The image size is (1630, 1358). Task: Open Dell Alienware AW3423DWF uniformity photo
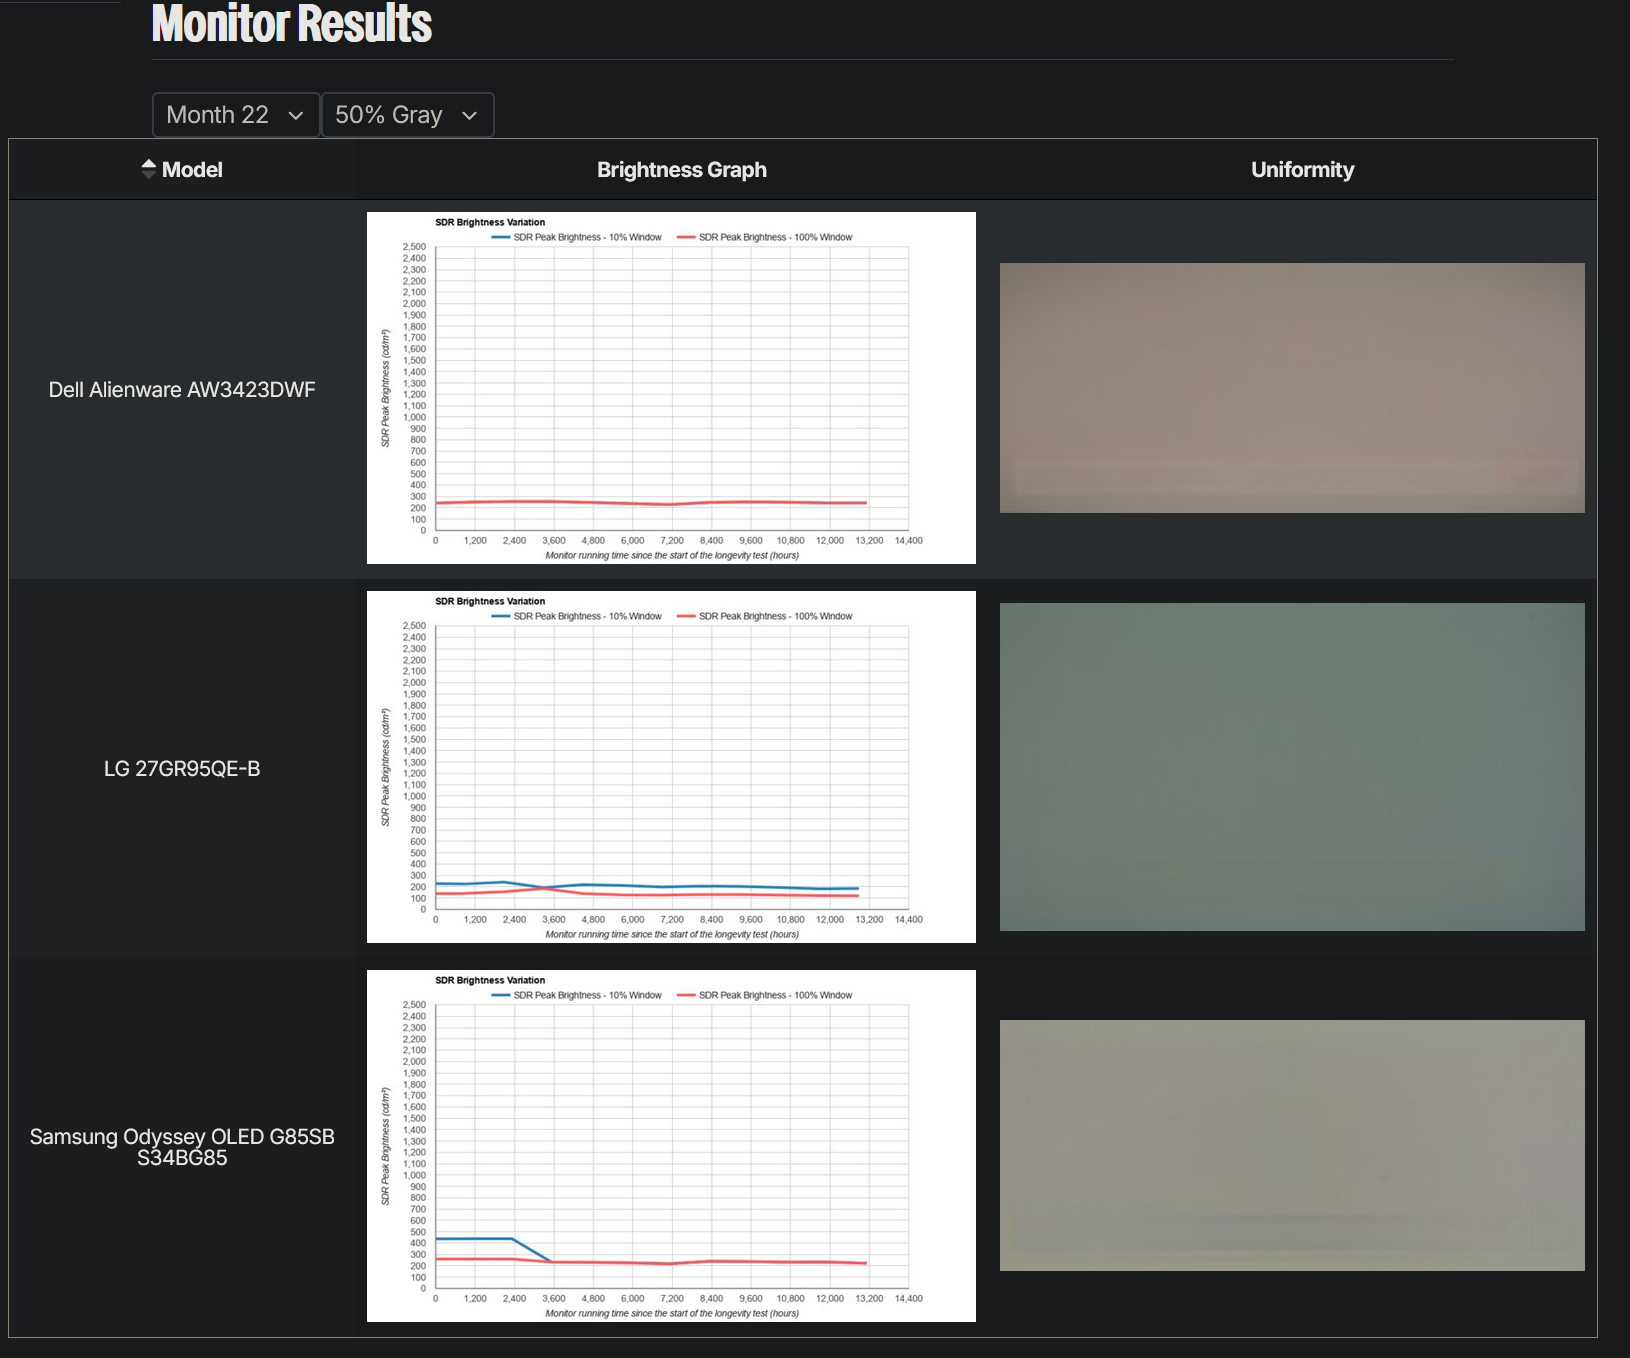[1292, 388]
